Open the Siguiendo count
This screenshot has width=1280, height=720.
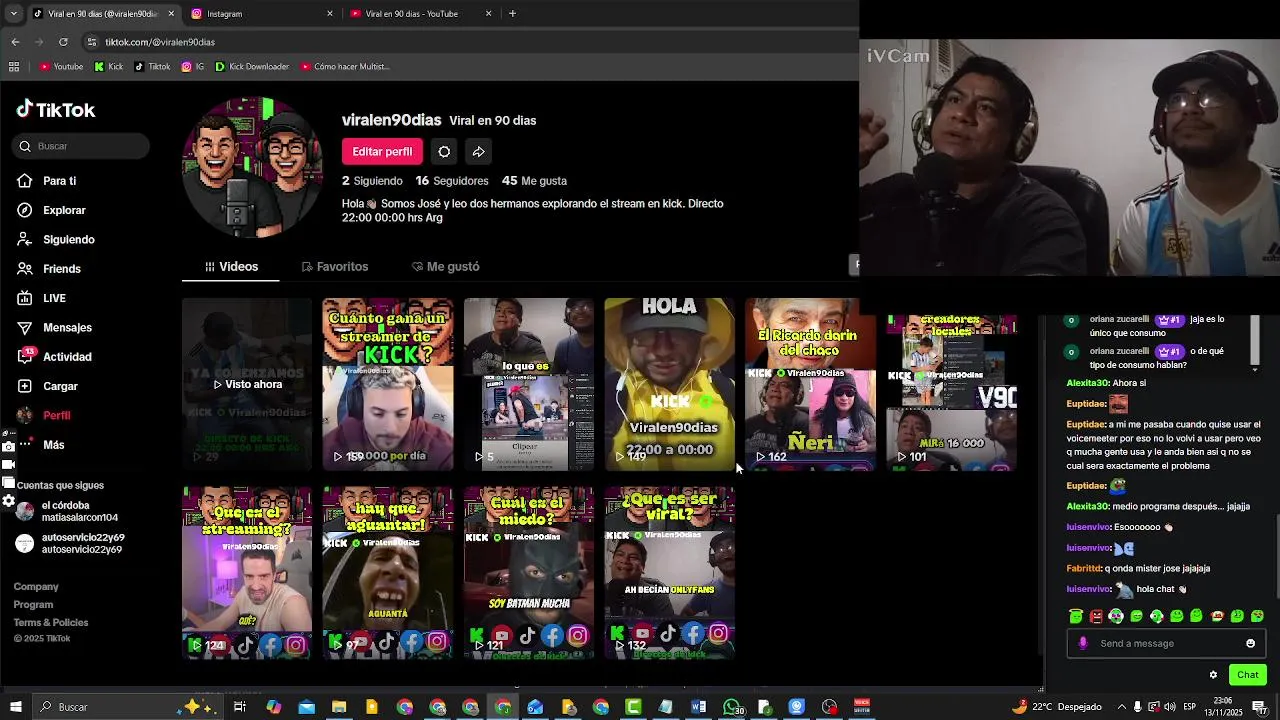372,181
